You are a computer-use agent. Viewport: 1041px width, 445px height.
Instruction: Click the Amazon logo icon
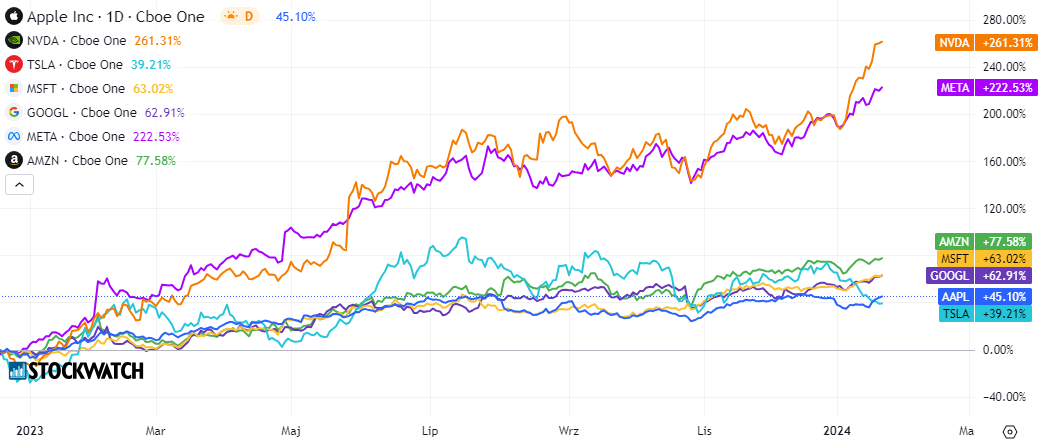point(14,160)
